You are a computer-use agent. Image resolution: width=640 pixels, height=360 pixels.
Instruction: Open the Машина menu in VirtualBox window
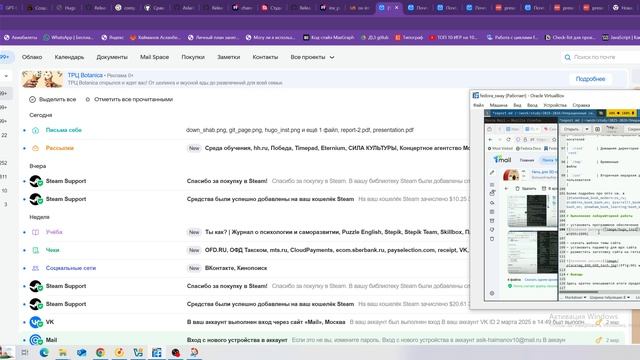[498, 105]
